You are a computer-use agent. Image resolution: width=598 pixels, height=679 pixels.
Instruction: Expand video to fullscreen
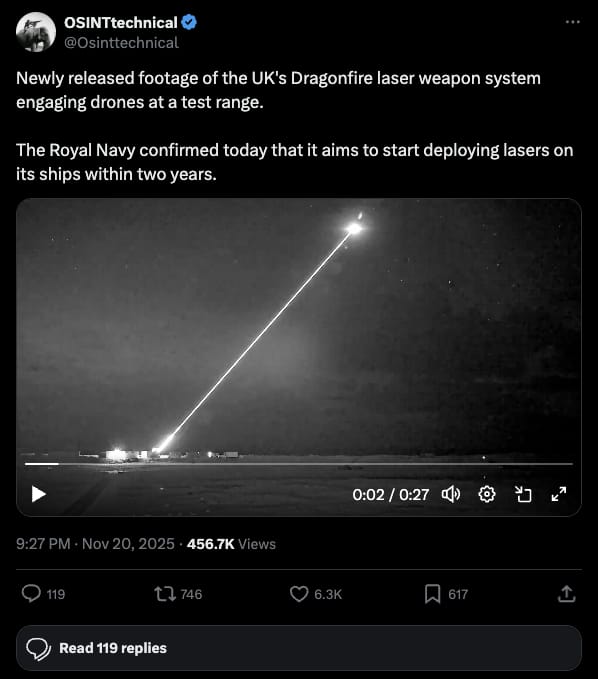pos(559,494)
